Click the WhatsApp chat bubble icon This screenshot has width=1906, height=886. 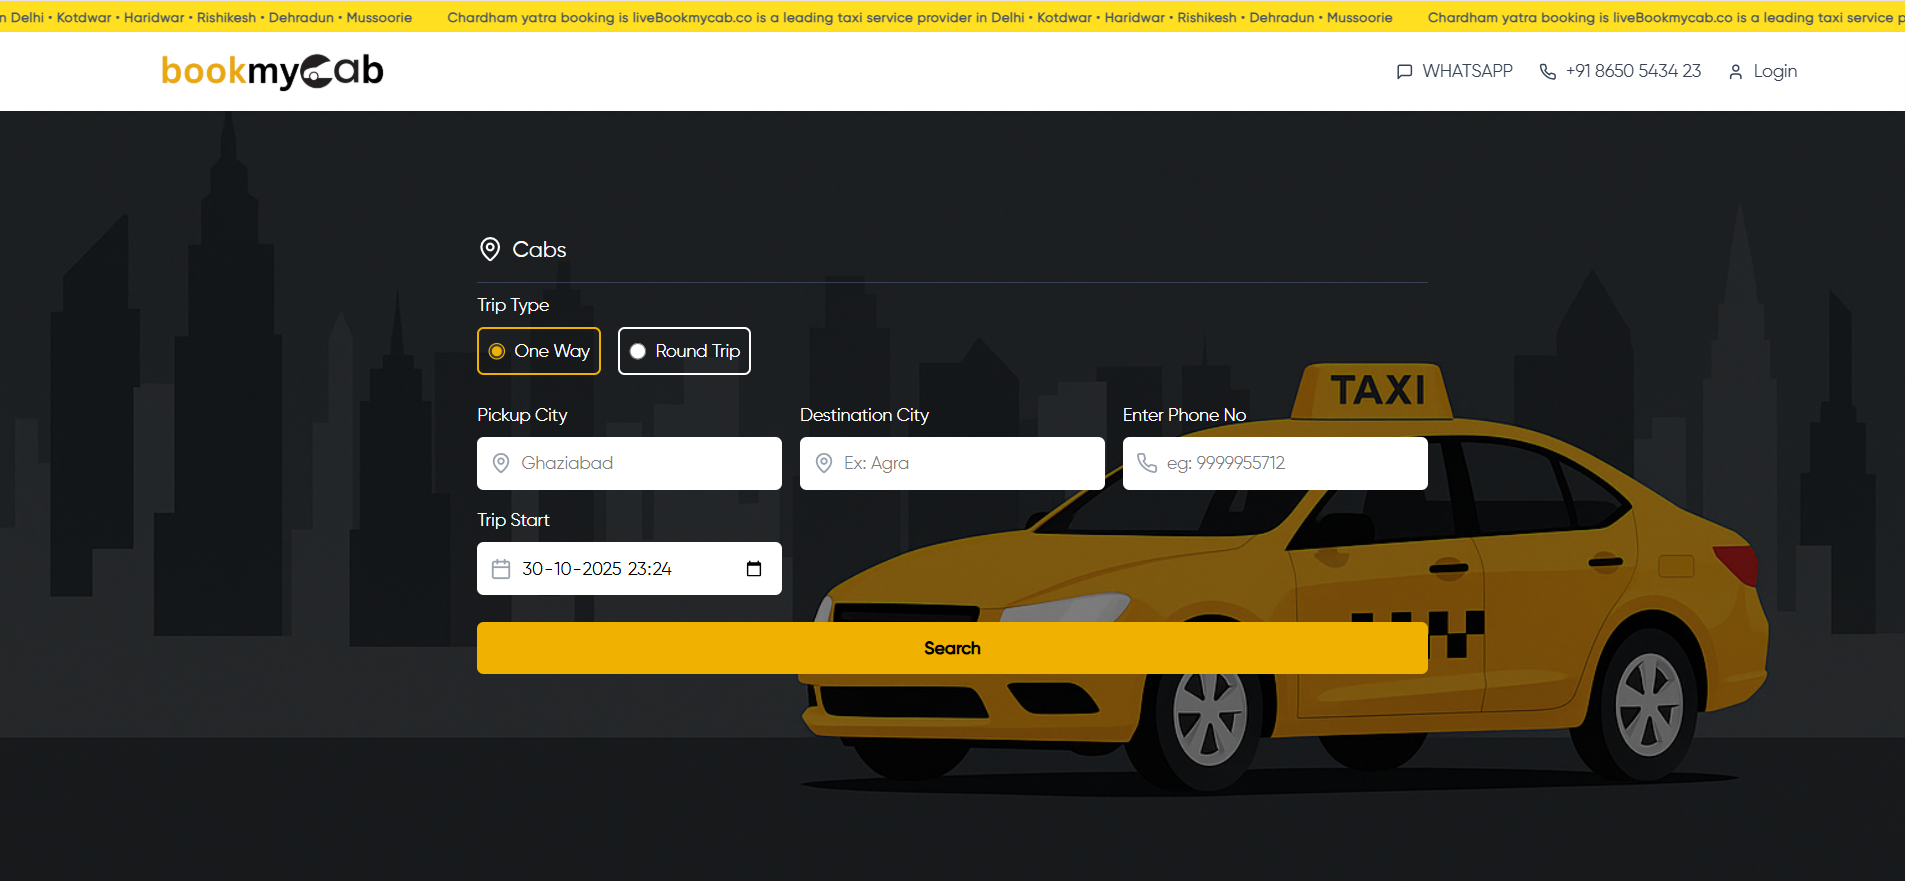[1404, 72]
